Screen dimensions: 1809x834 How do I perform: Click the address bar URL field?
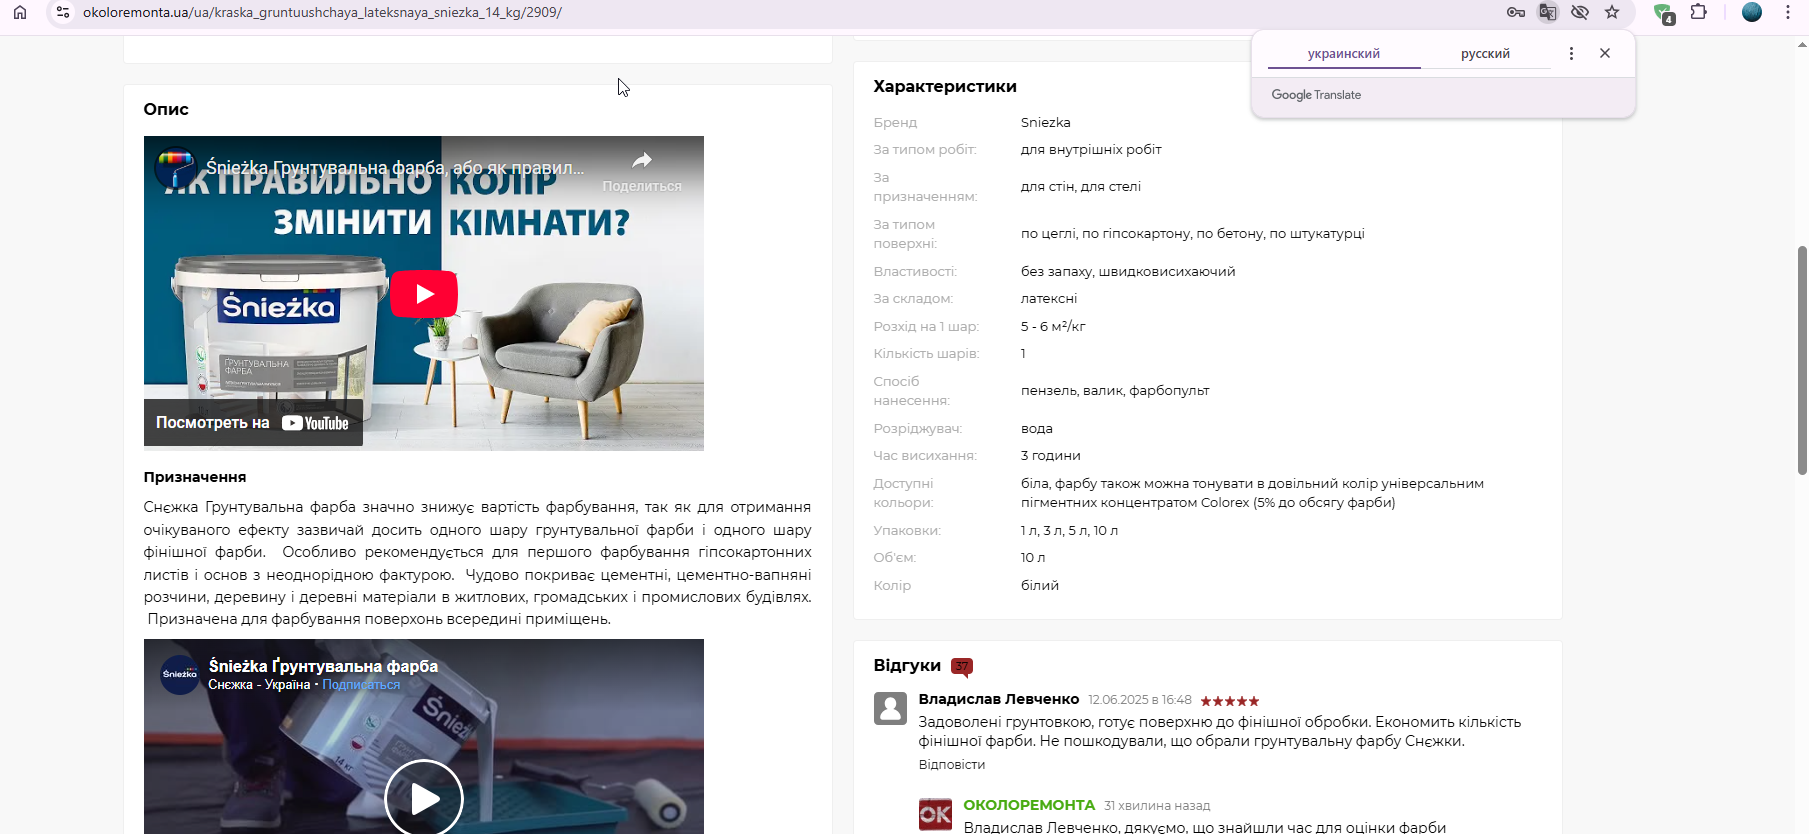(780, 12)
